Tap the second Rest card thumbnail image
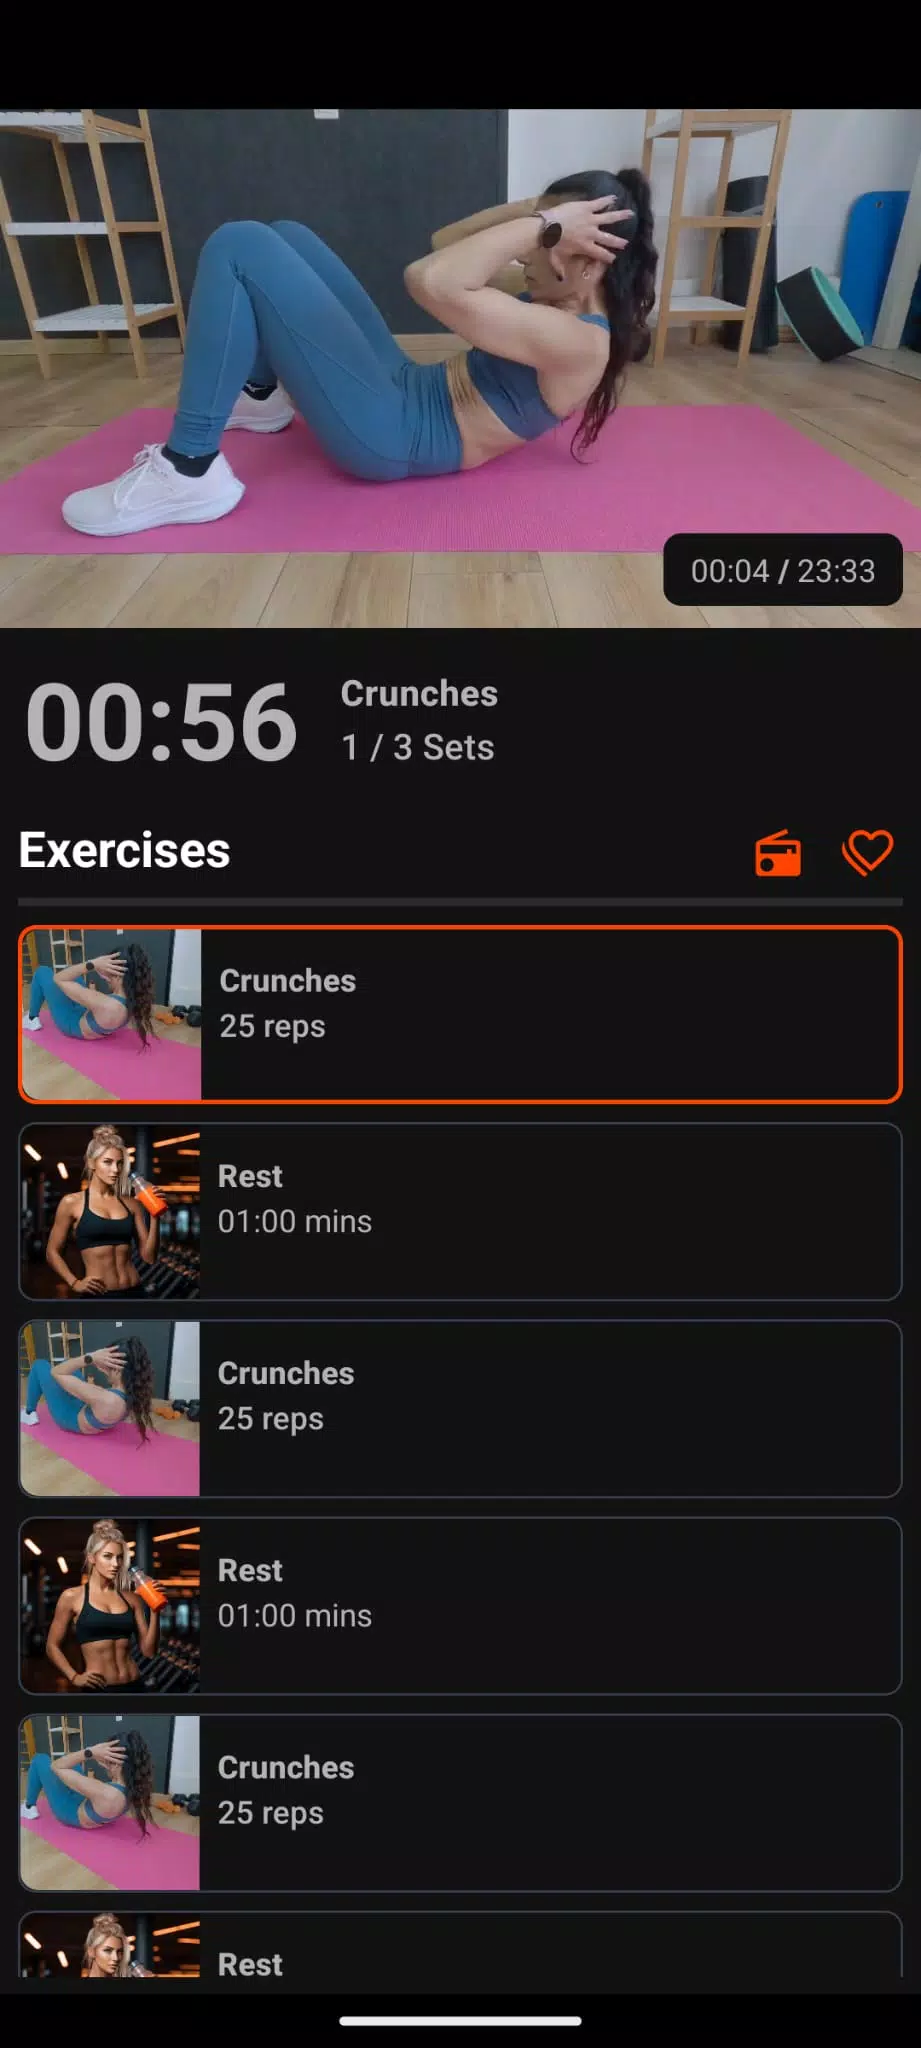Viewport: 921px width, 2048px height. tap(110, 1605)
